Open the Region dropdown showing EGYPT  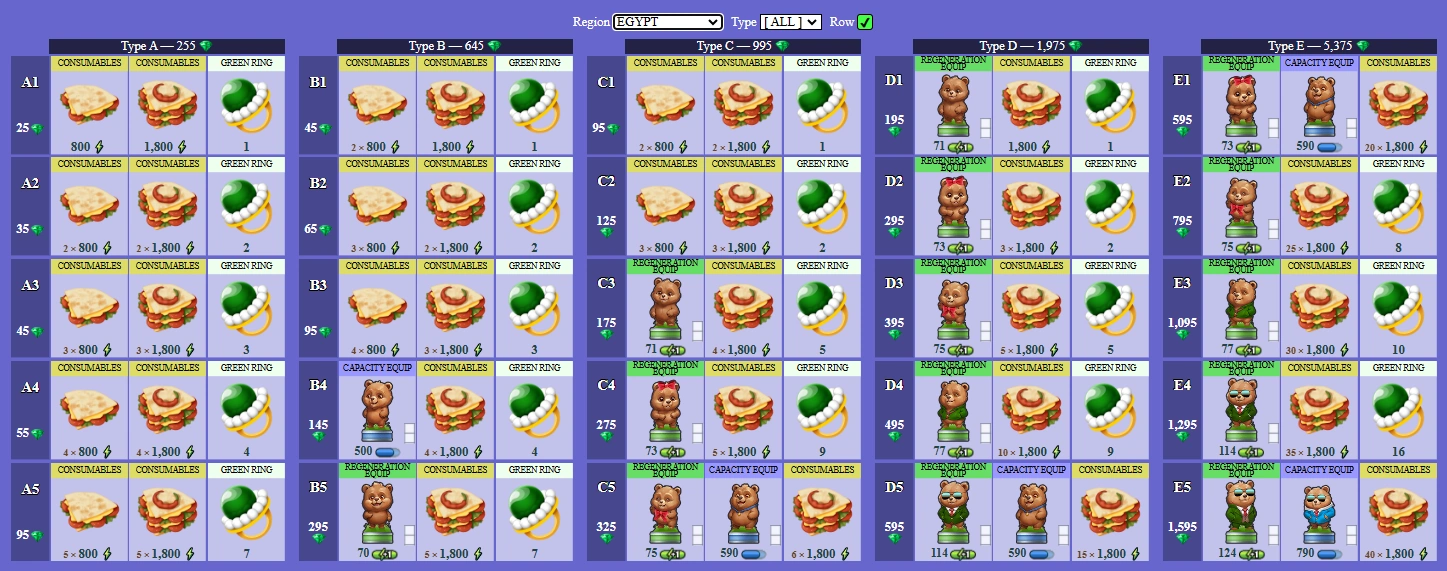[x=667, y=22]
